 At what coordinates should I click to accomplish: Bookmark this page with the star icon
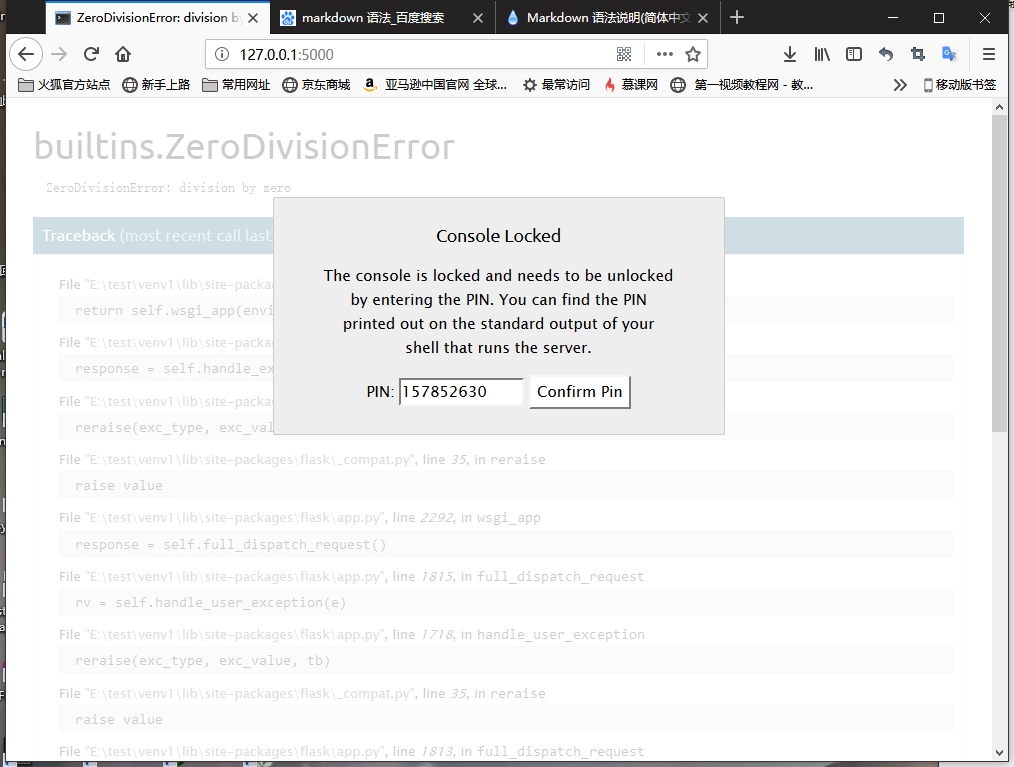click(x=693, y=54)
